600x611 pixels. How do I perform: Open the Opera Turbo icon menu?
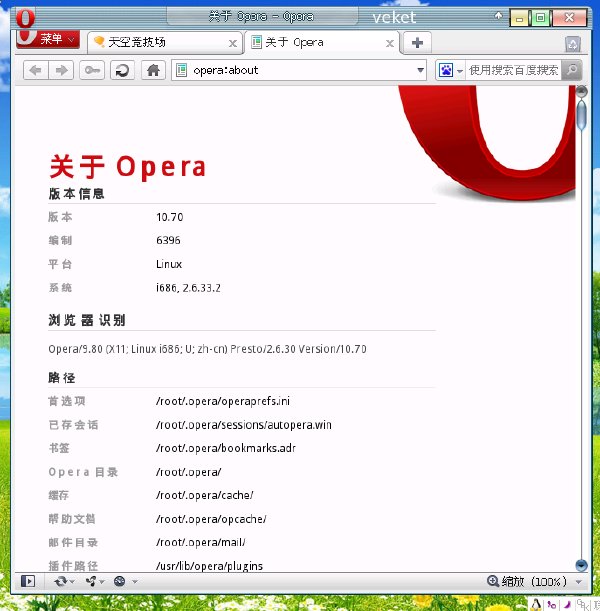click(x=120, y=581)
